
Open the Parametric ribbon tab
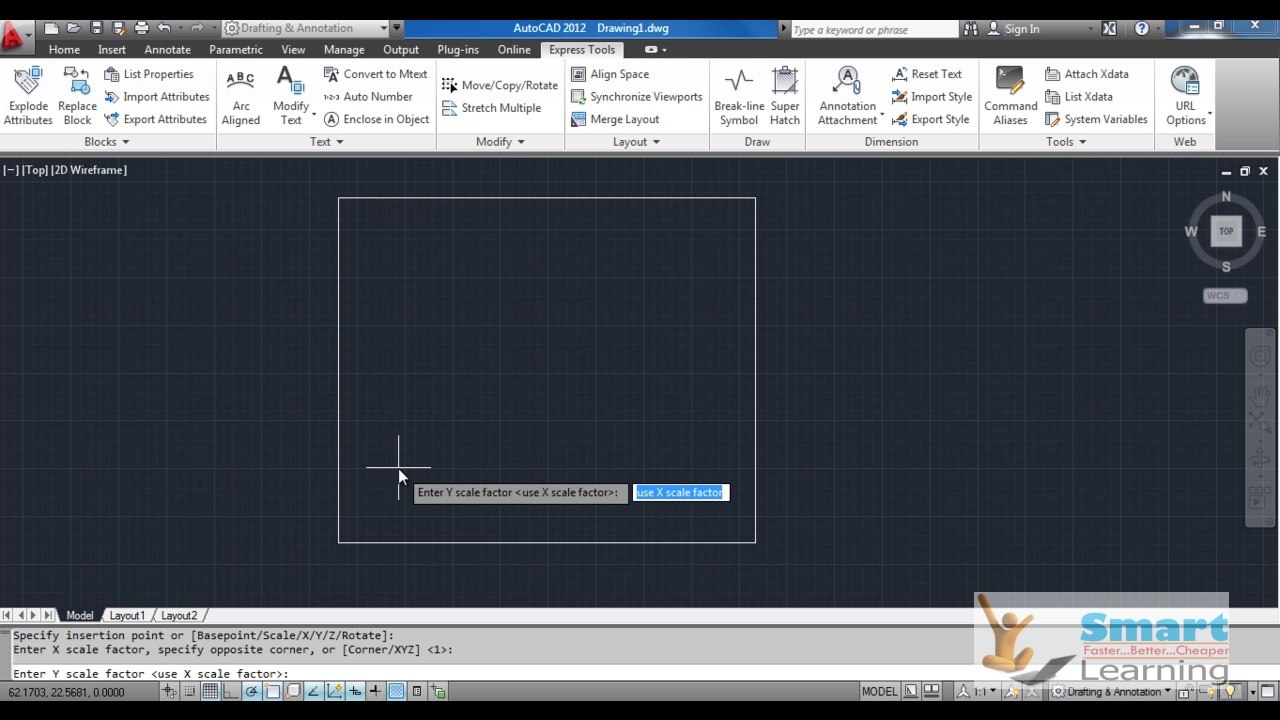tap(236, 49)
